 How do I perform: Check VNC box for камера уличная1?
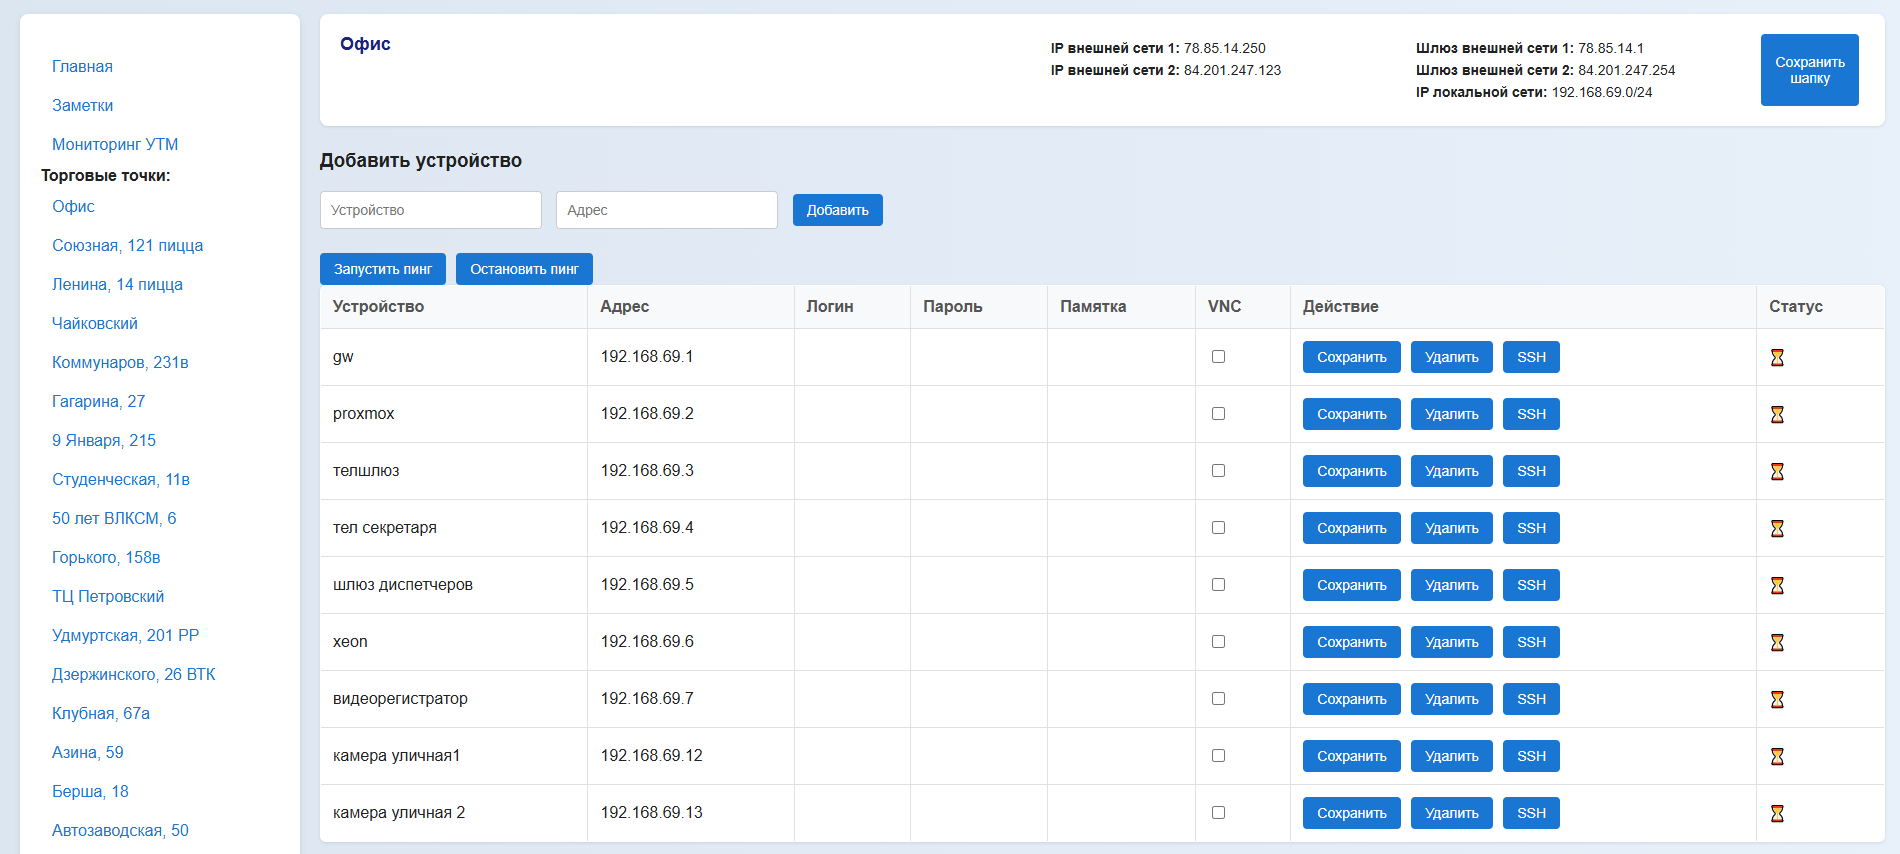(1218, 755)
